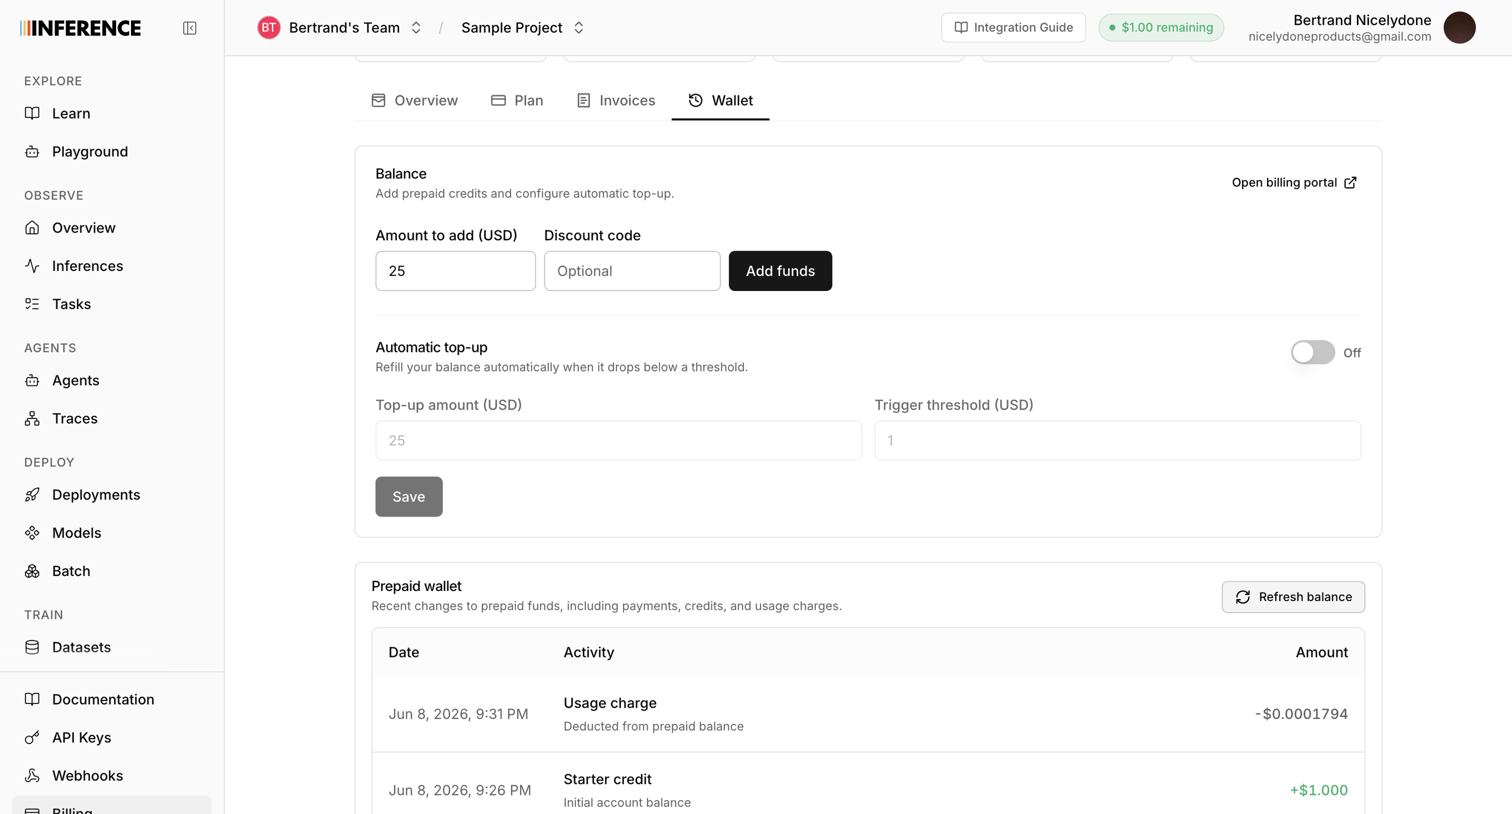
Task: Click the Usage charge activity entry
Action: point(653,714)
